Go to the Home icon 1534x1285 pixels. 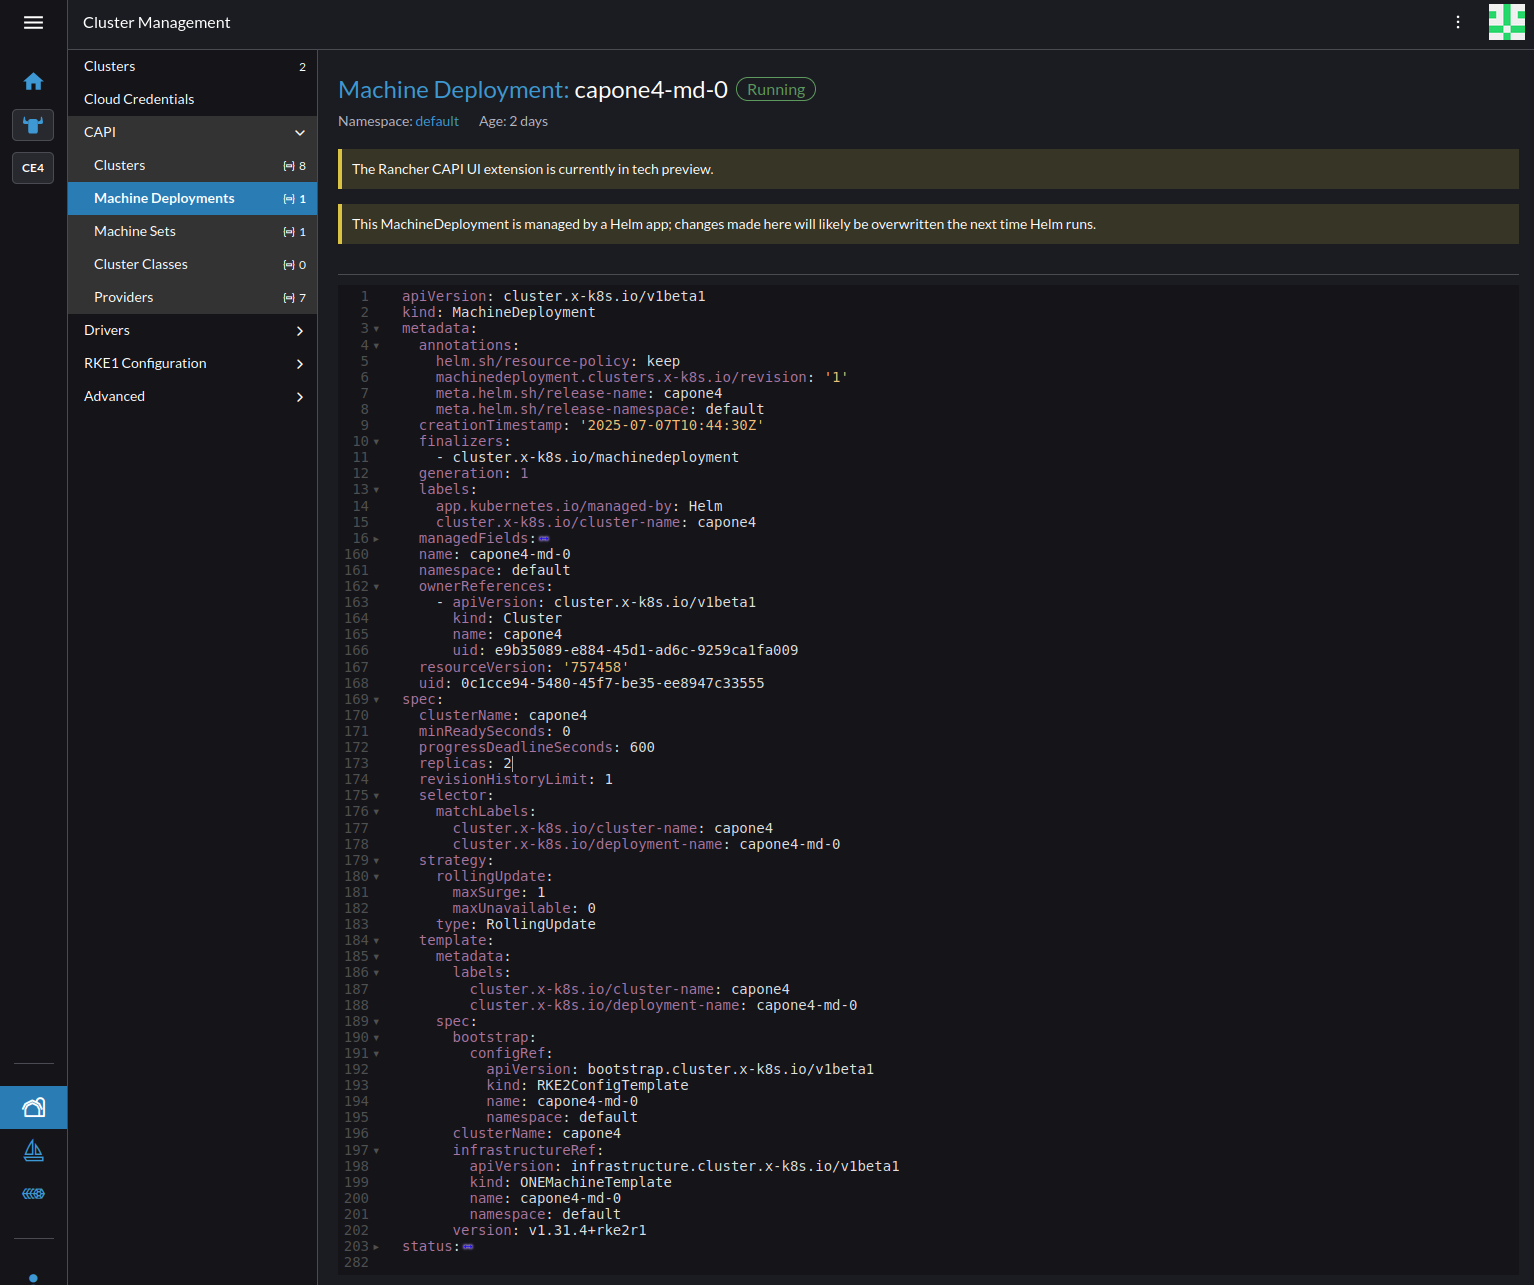pyautogui.click(x=33, y=81)
